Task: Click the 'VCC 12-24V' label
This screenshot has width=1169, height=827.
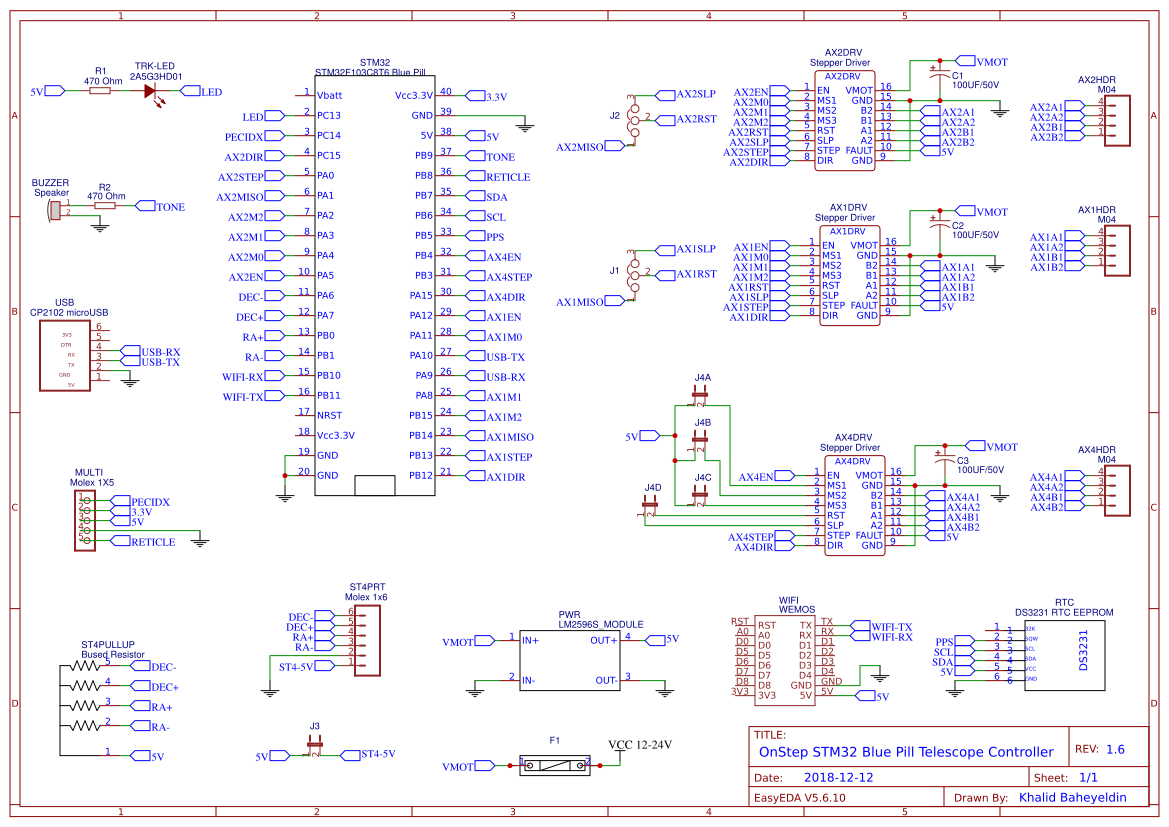Action: coord(640,744)
